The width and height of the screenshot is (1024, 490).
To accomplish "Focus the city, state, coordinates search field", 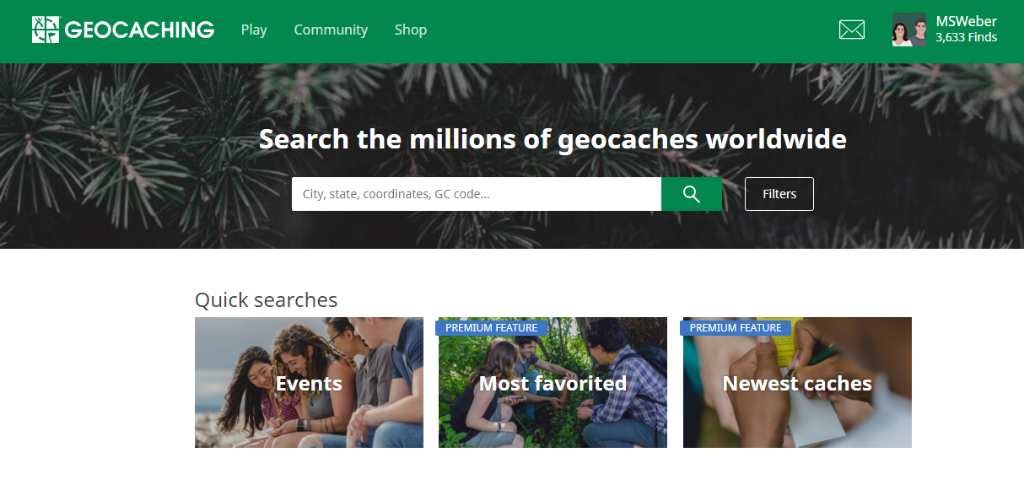I will 476,194.
